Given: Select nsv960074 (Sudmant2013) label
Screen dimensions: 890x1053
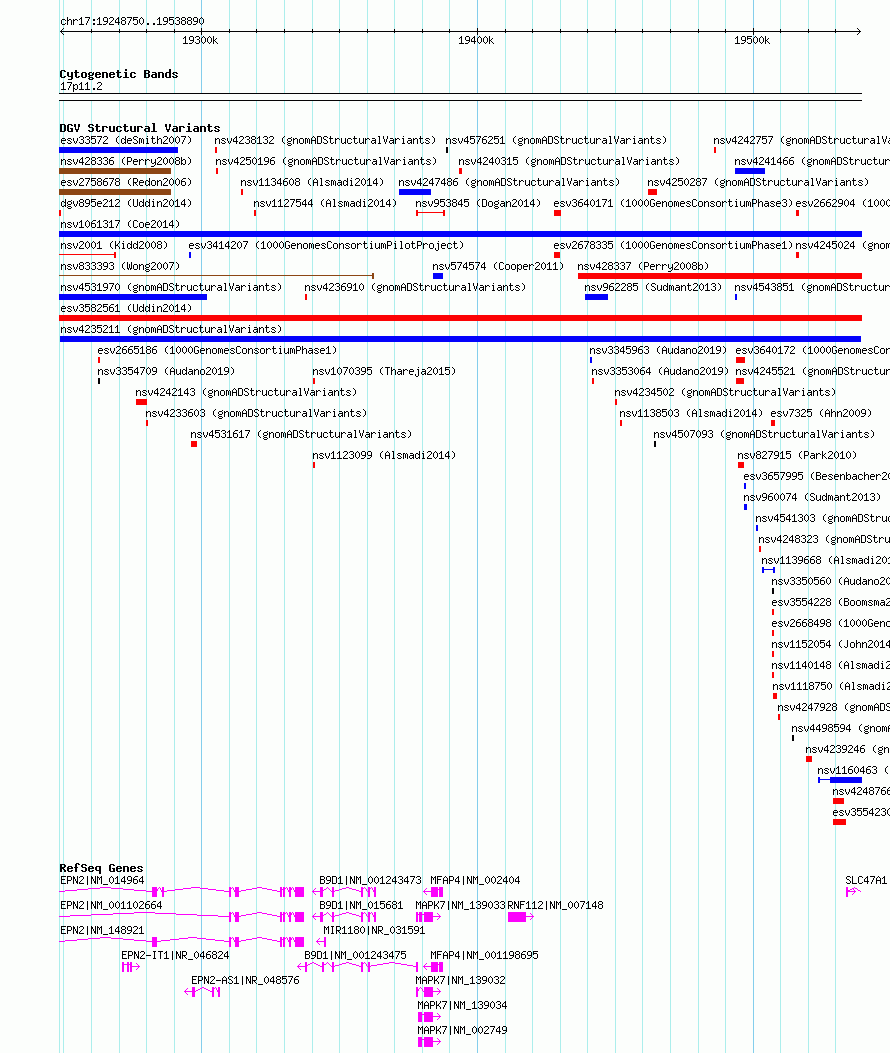Looking at the screenshot, I should click(812, 497).
